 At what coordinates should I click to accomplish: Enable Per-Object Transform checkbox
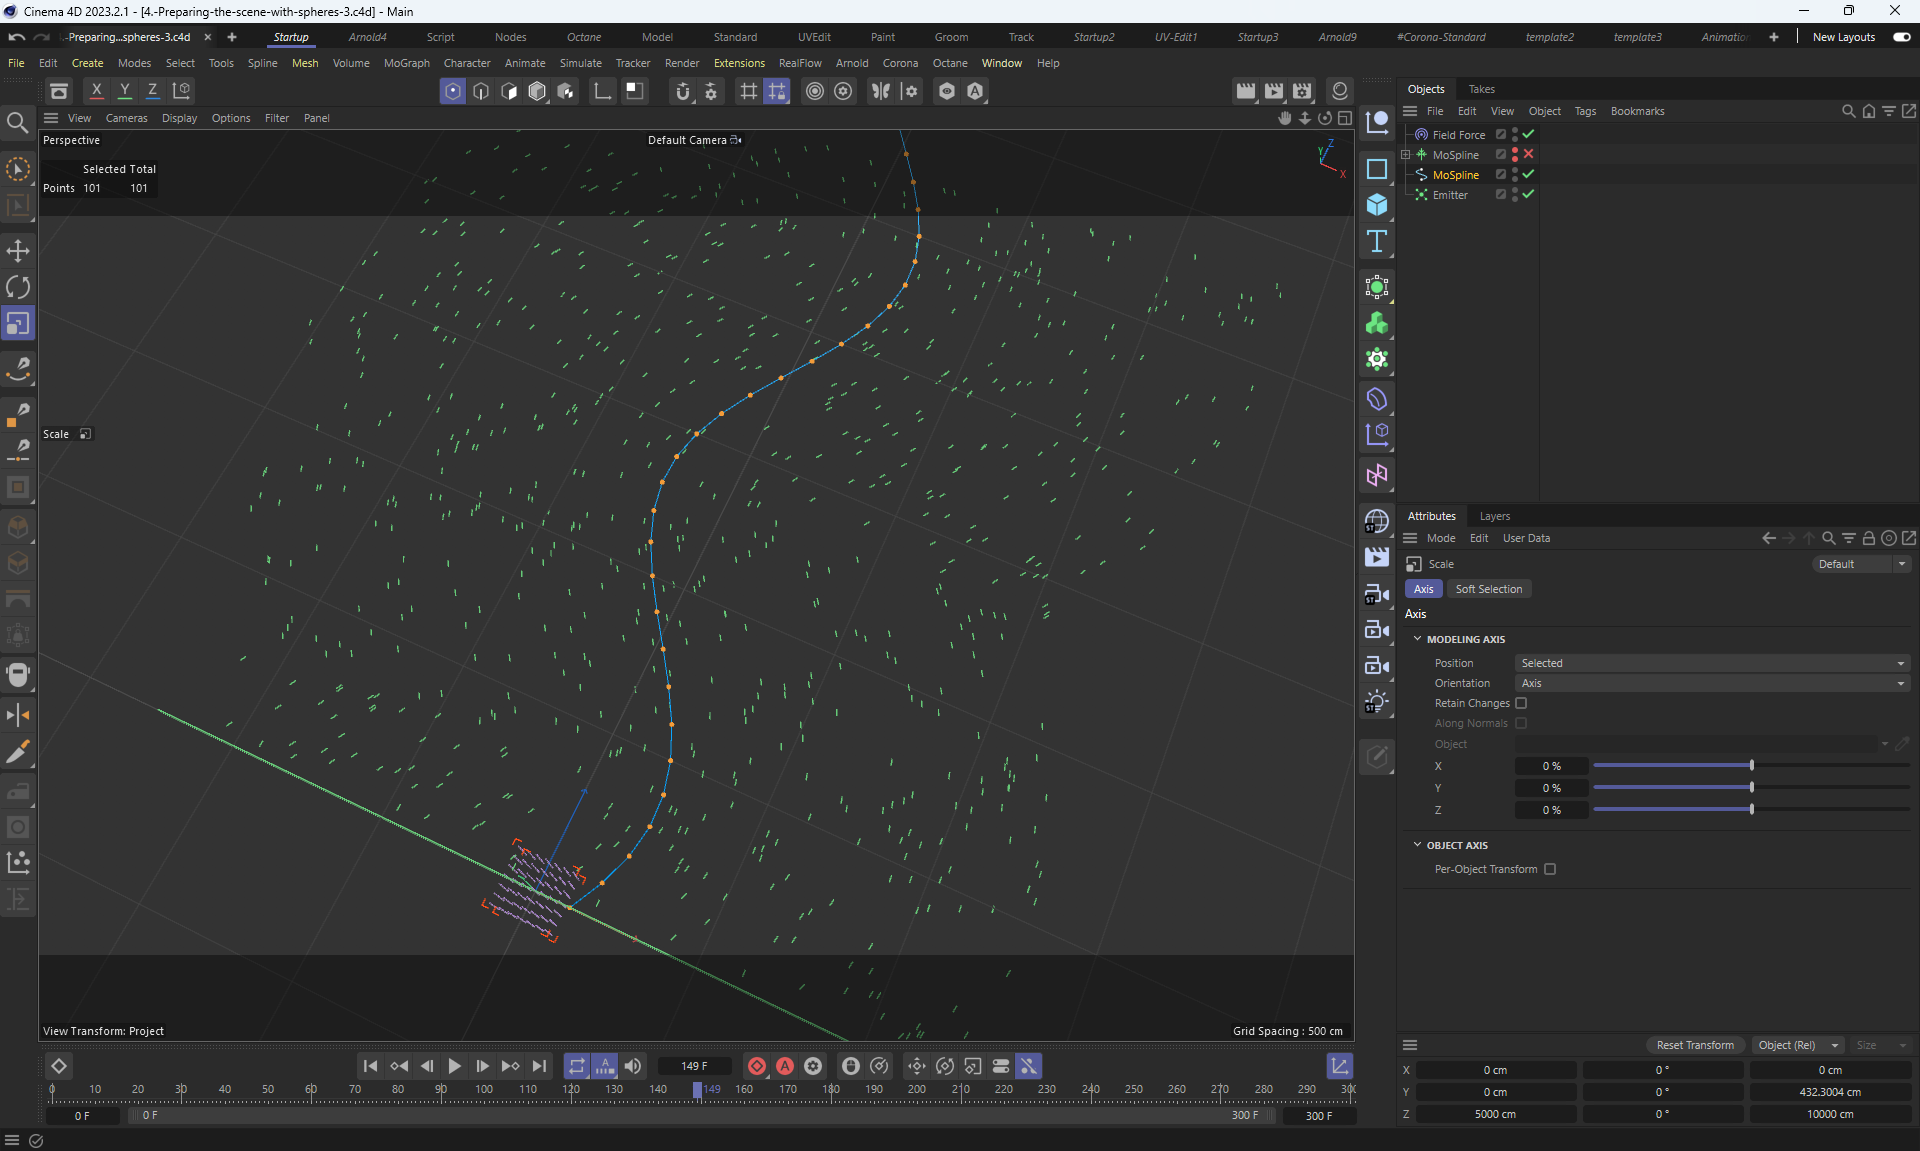pyautogui.click(x=1550, y=869)
